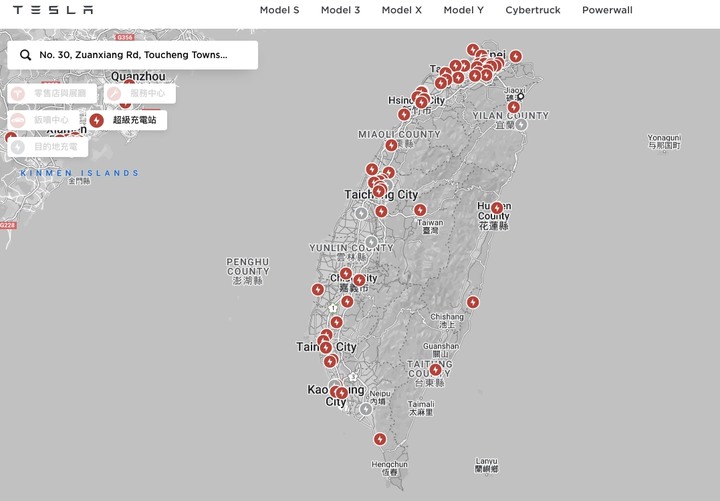The image size is (720, 501).
Task: Toggle the 服務中心 service center filter
Action: [140, 93]
